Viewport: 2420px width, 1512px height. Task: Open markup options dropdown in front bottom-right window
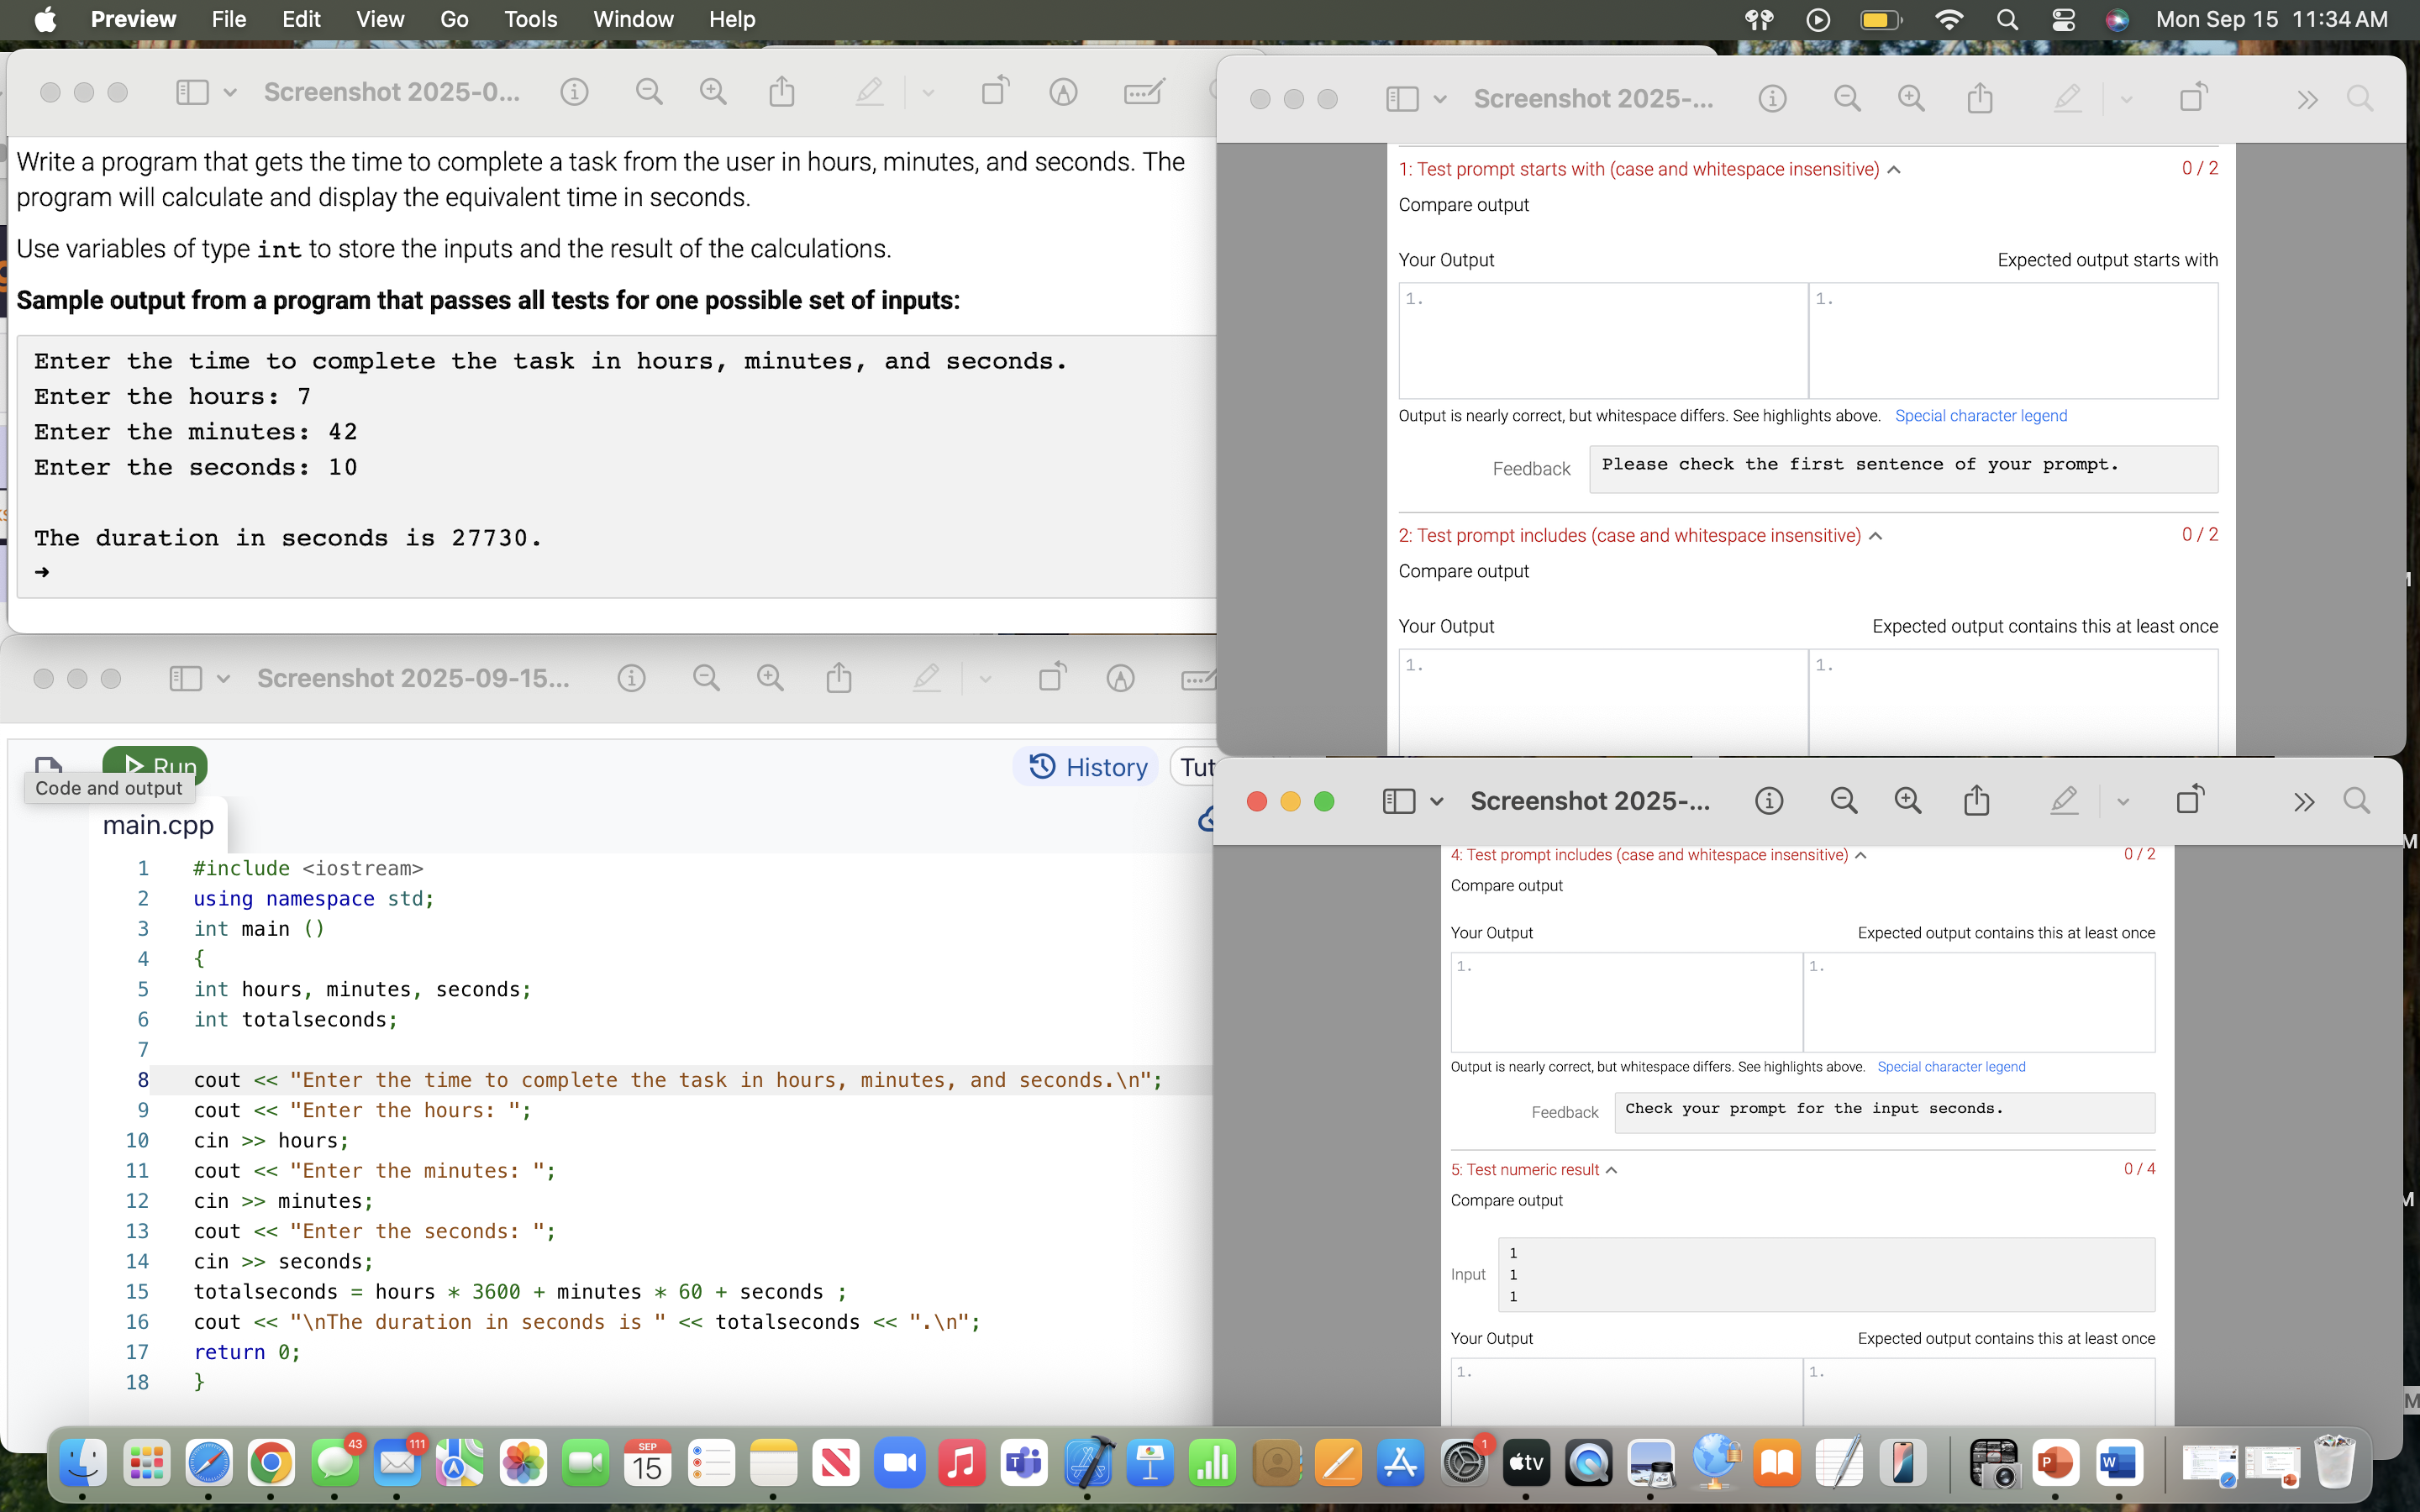[x=2123, y=802]
